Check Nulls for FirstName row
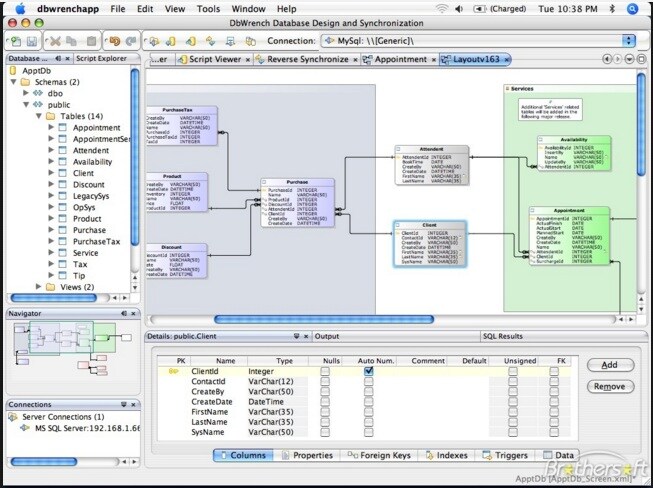 coord(325,412)
